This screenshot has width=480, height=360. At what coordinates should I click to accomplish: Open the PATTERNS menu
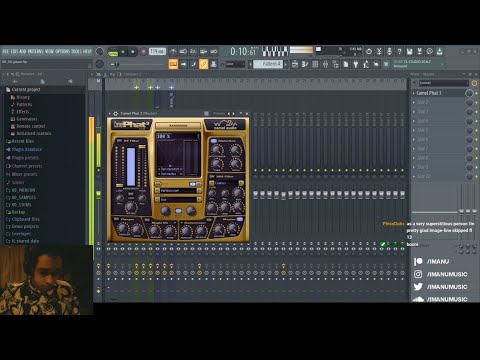[x=35, y=51]
